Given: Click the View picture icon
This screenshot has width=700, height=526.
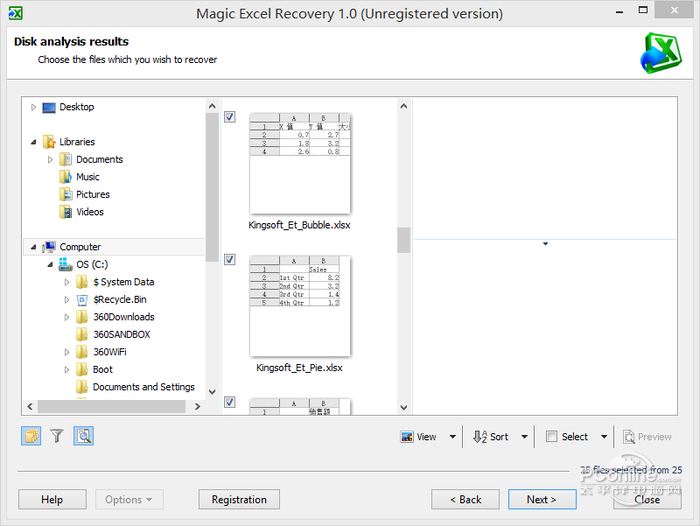Looking at the screenshot, I should coord(407,437).
